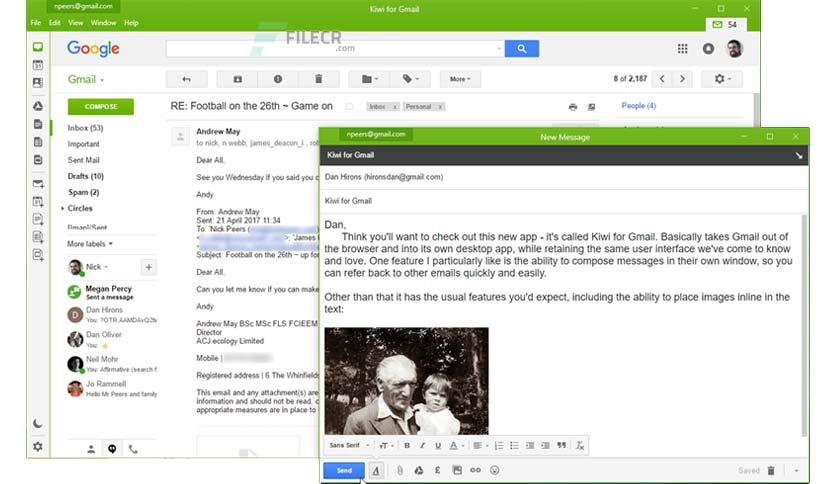836x484 pixels.
Task: Discard the draft with the compose trash icon
Action: (x=771, y=470)
